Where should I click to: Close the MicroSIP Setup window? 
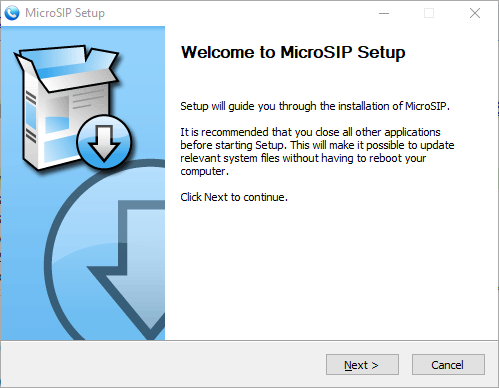pyautogui.click(x=475, y=13)
